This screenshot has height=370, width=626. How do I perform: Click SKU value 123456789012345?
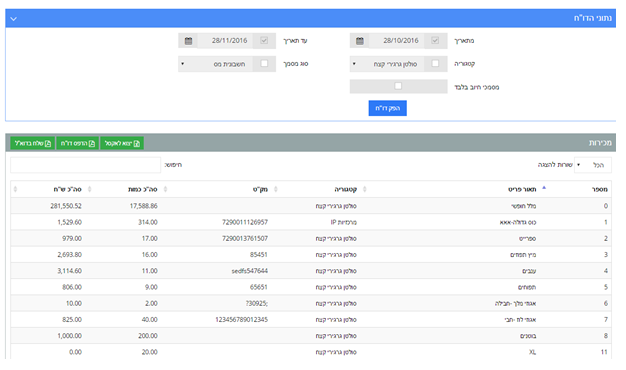click(242, 320)
